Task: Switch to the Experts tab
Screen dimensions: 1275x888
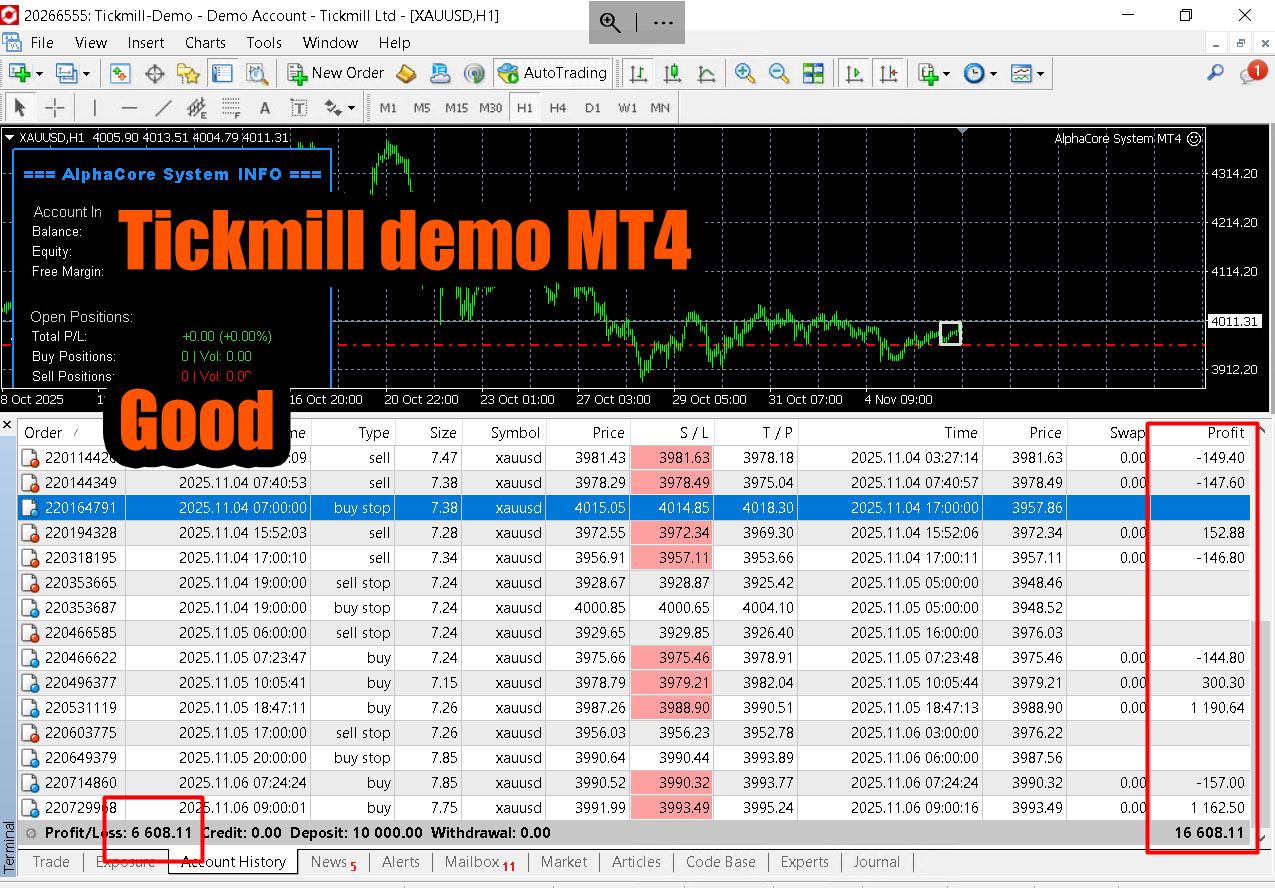Action: 805,862
